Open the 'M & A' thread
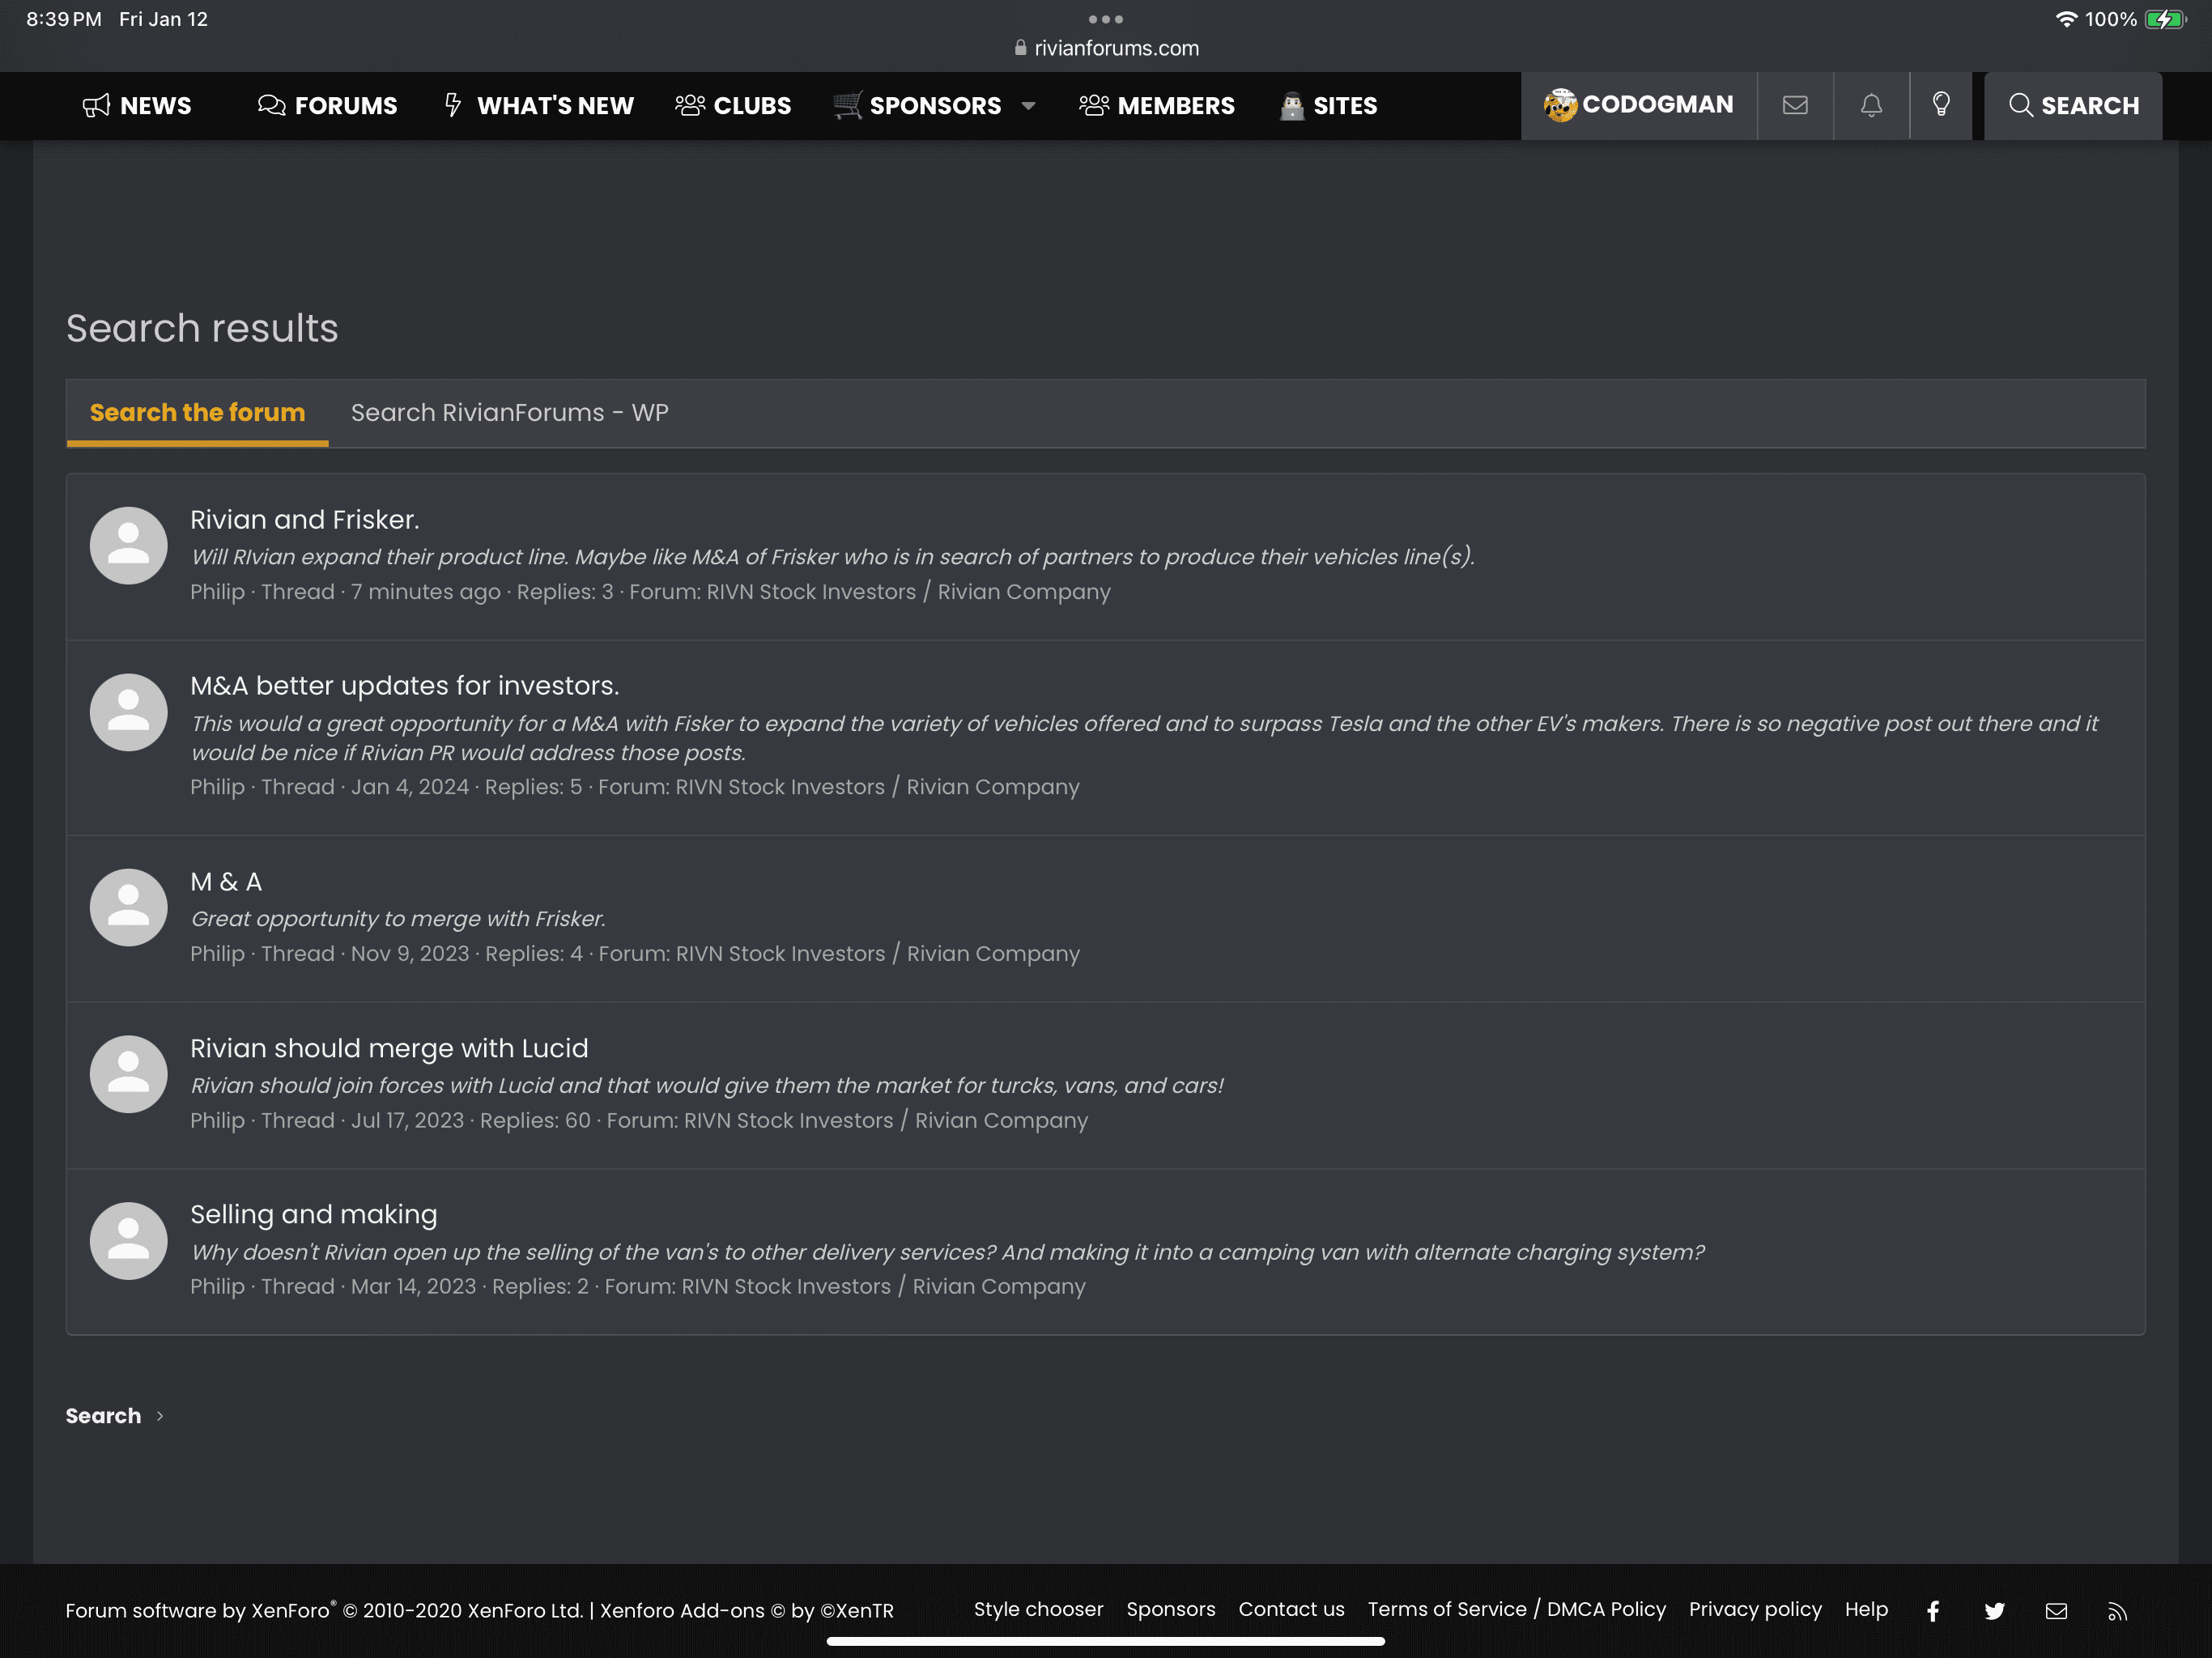 click(x=226, y=881)
